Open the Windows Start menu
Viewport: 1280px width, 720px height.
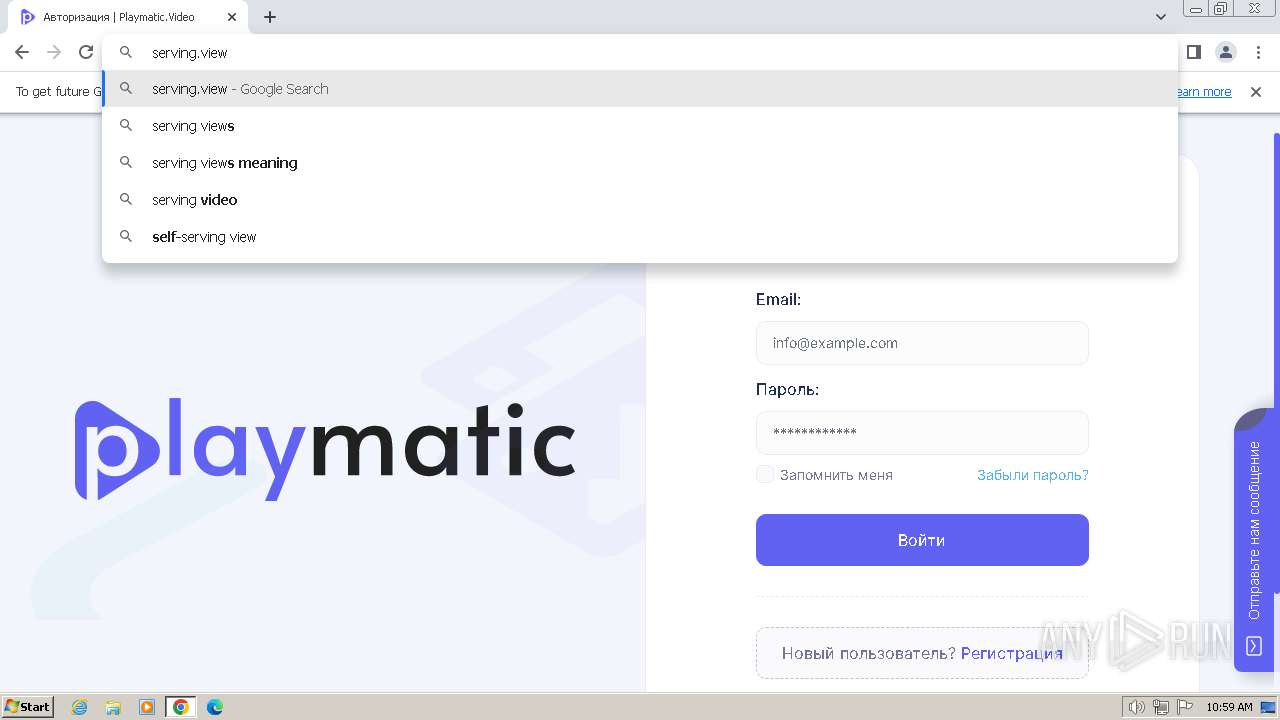point(27,707)
